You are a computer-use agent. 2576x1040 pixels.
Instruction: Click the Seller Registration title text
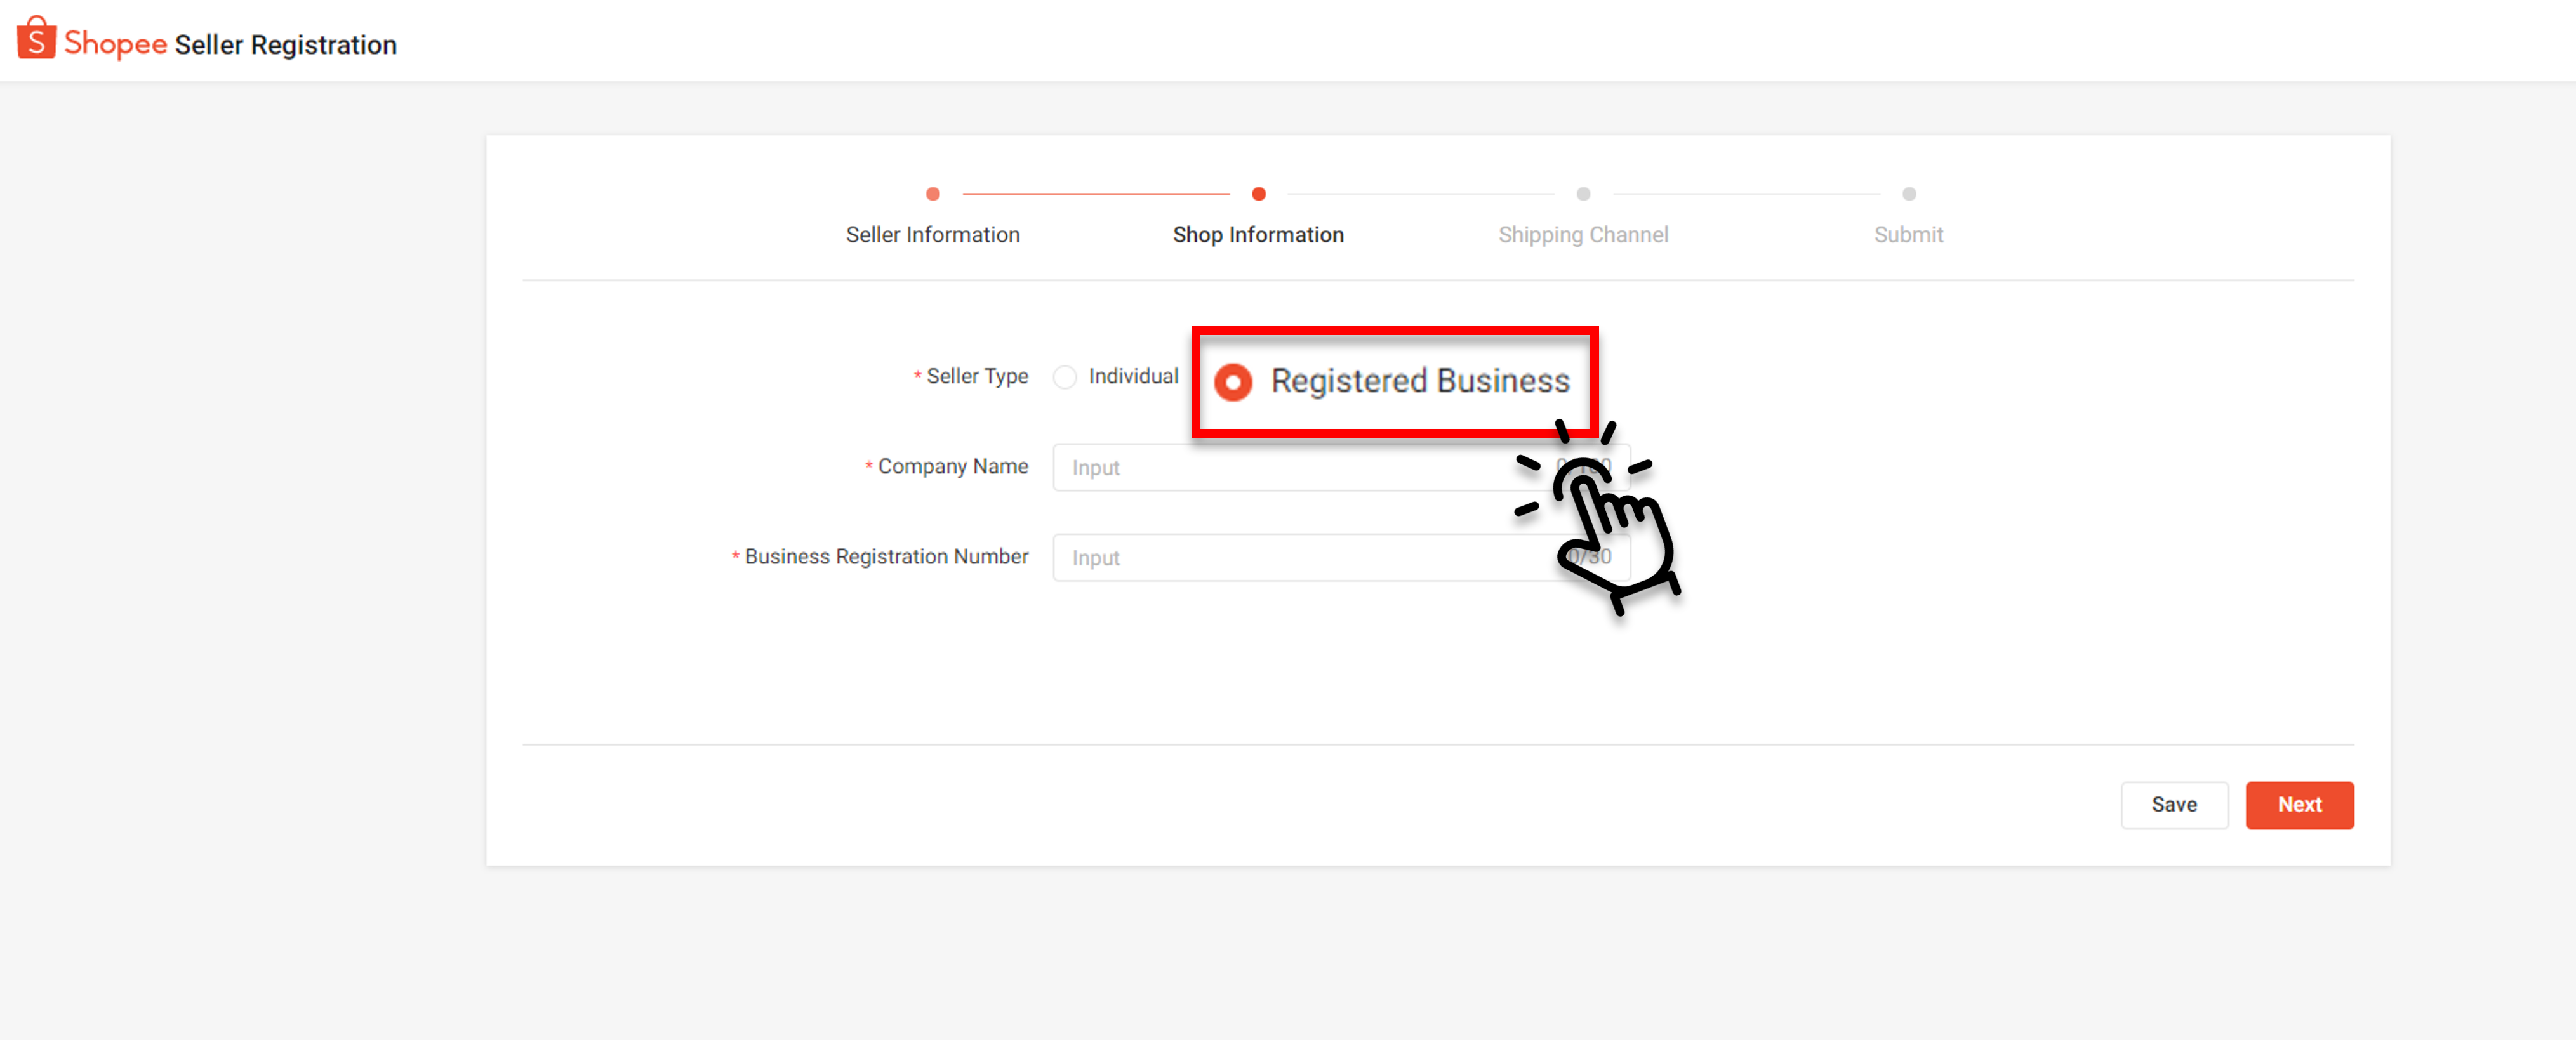(x=285, y=44)
